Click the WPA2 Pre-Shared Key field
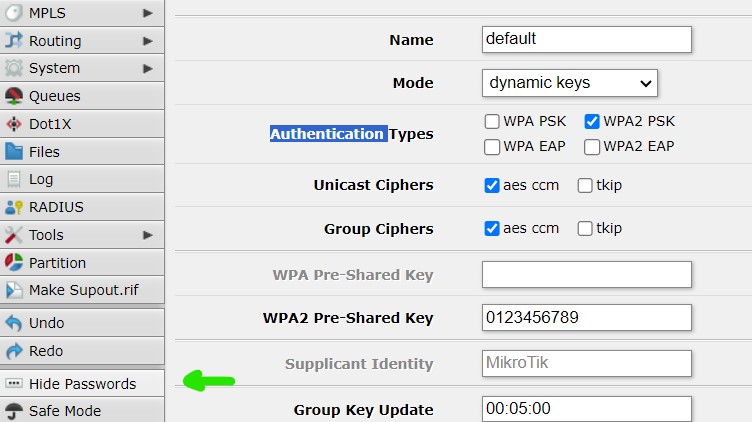752x422 pixels. tap(587, 317)
